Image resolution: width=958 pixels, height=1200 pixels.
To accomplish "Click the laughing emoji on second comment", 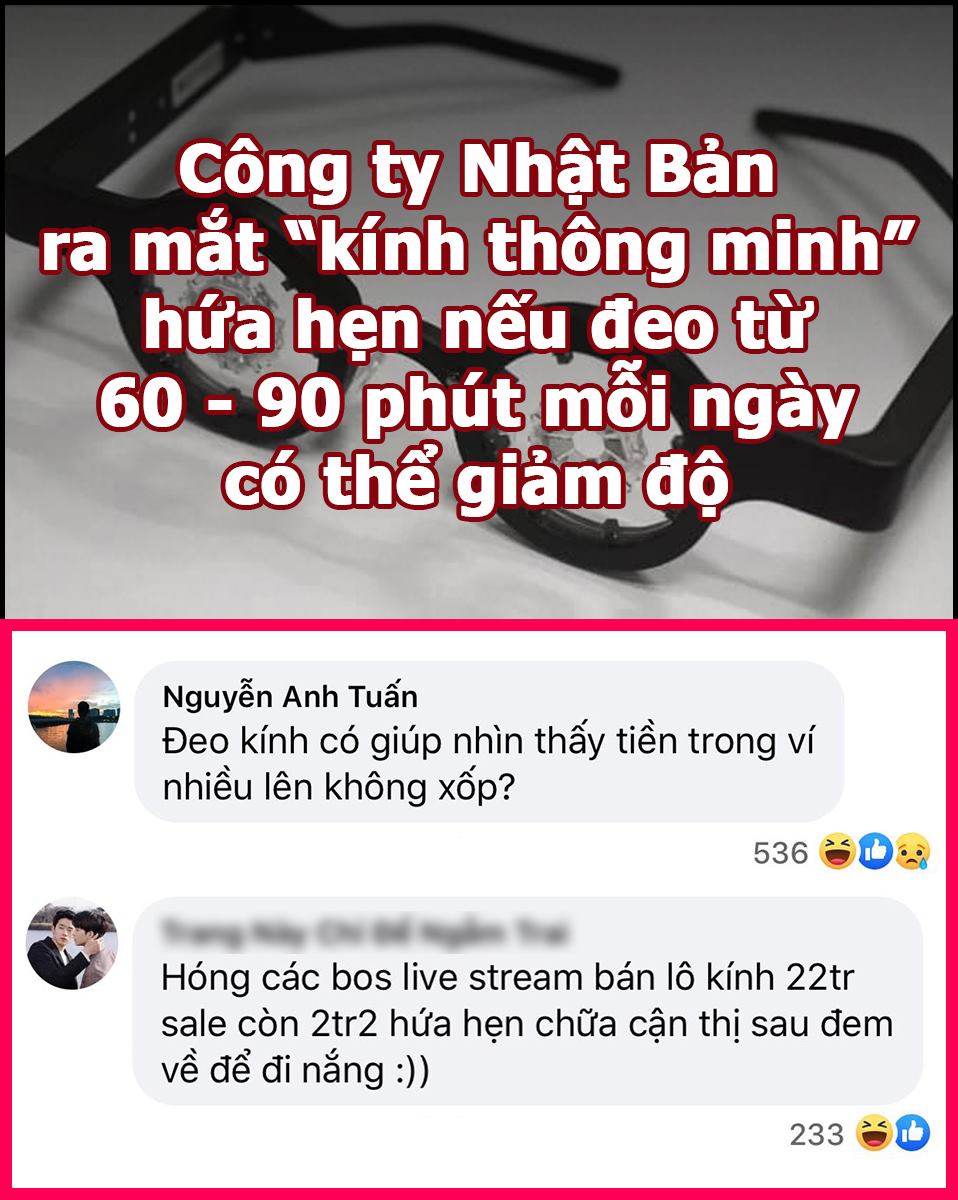I will 875,1134.
